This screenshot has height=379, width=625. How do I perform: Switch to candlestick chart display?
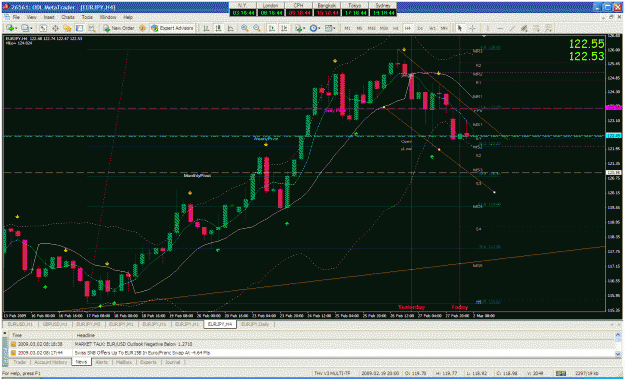coord(218,28)
